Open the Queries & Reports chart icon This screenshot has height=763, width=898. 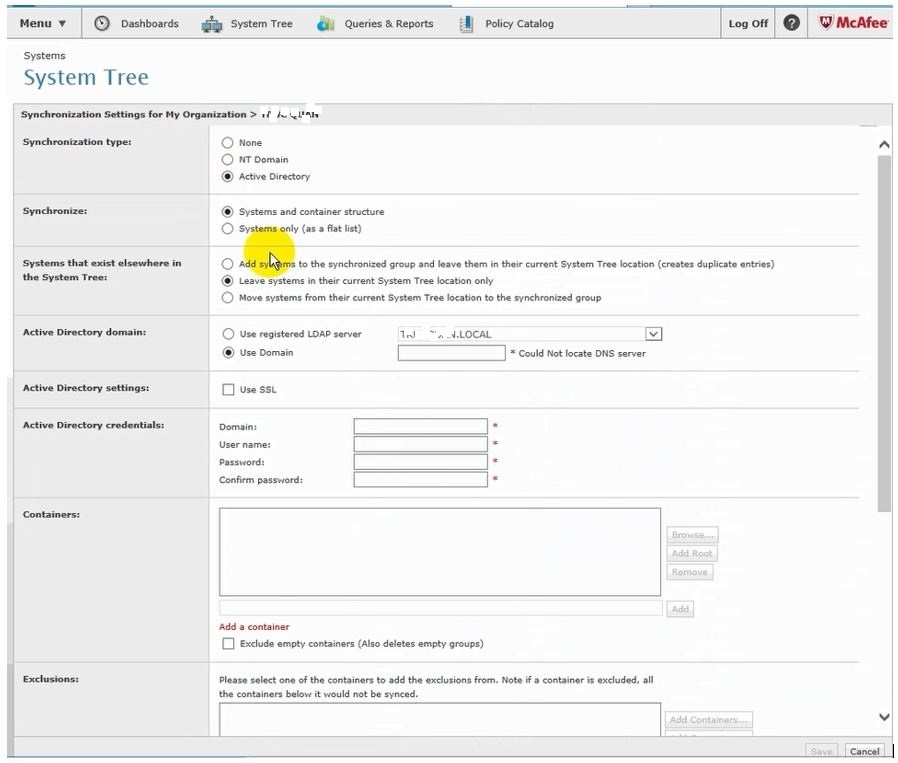[326, 23]
